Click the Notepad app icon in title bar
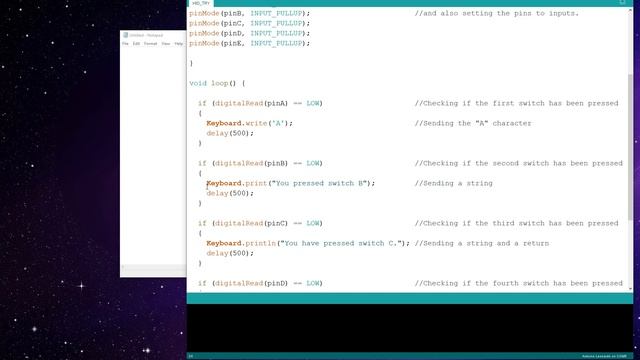 [x=125, y=35]
